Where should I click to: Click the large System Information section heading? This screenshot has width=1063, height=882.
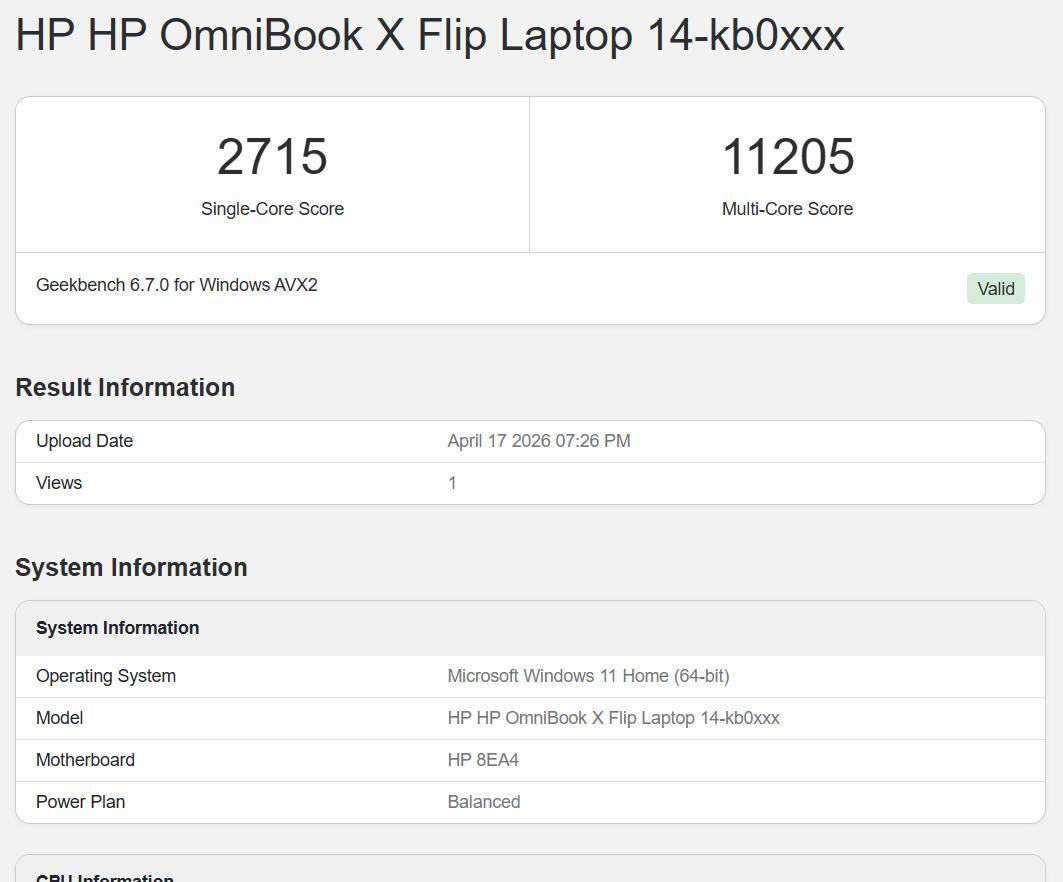pos(132,567)
